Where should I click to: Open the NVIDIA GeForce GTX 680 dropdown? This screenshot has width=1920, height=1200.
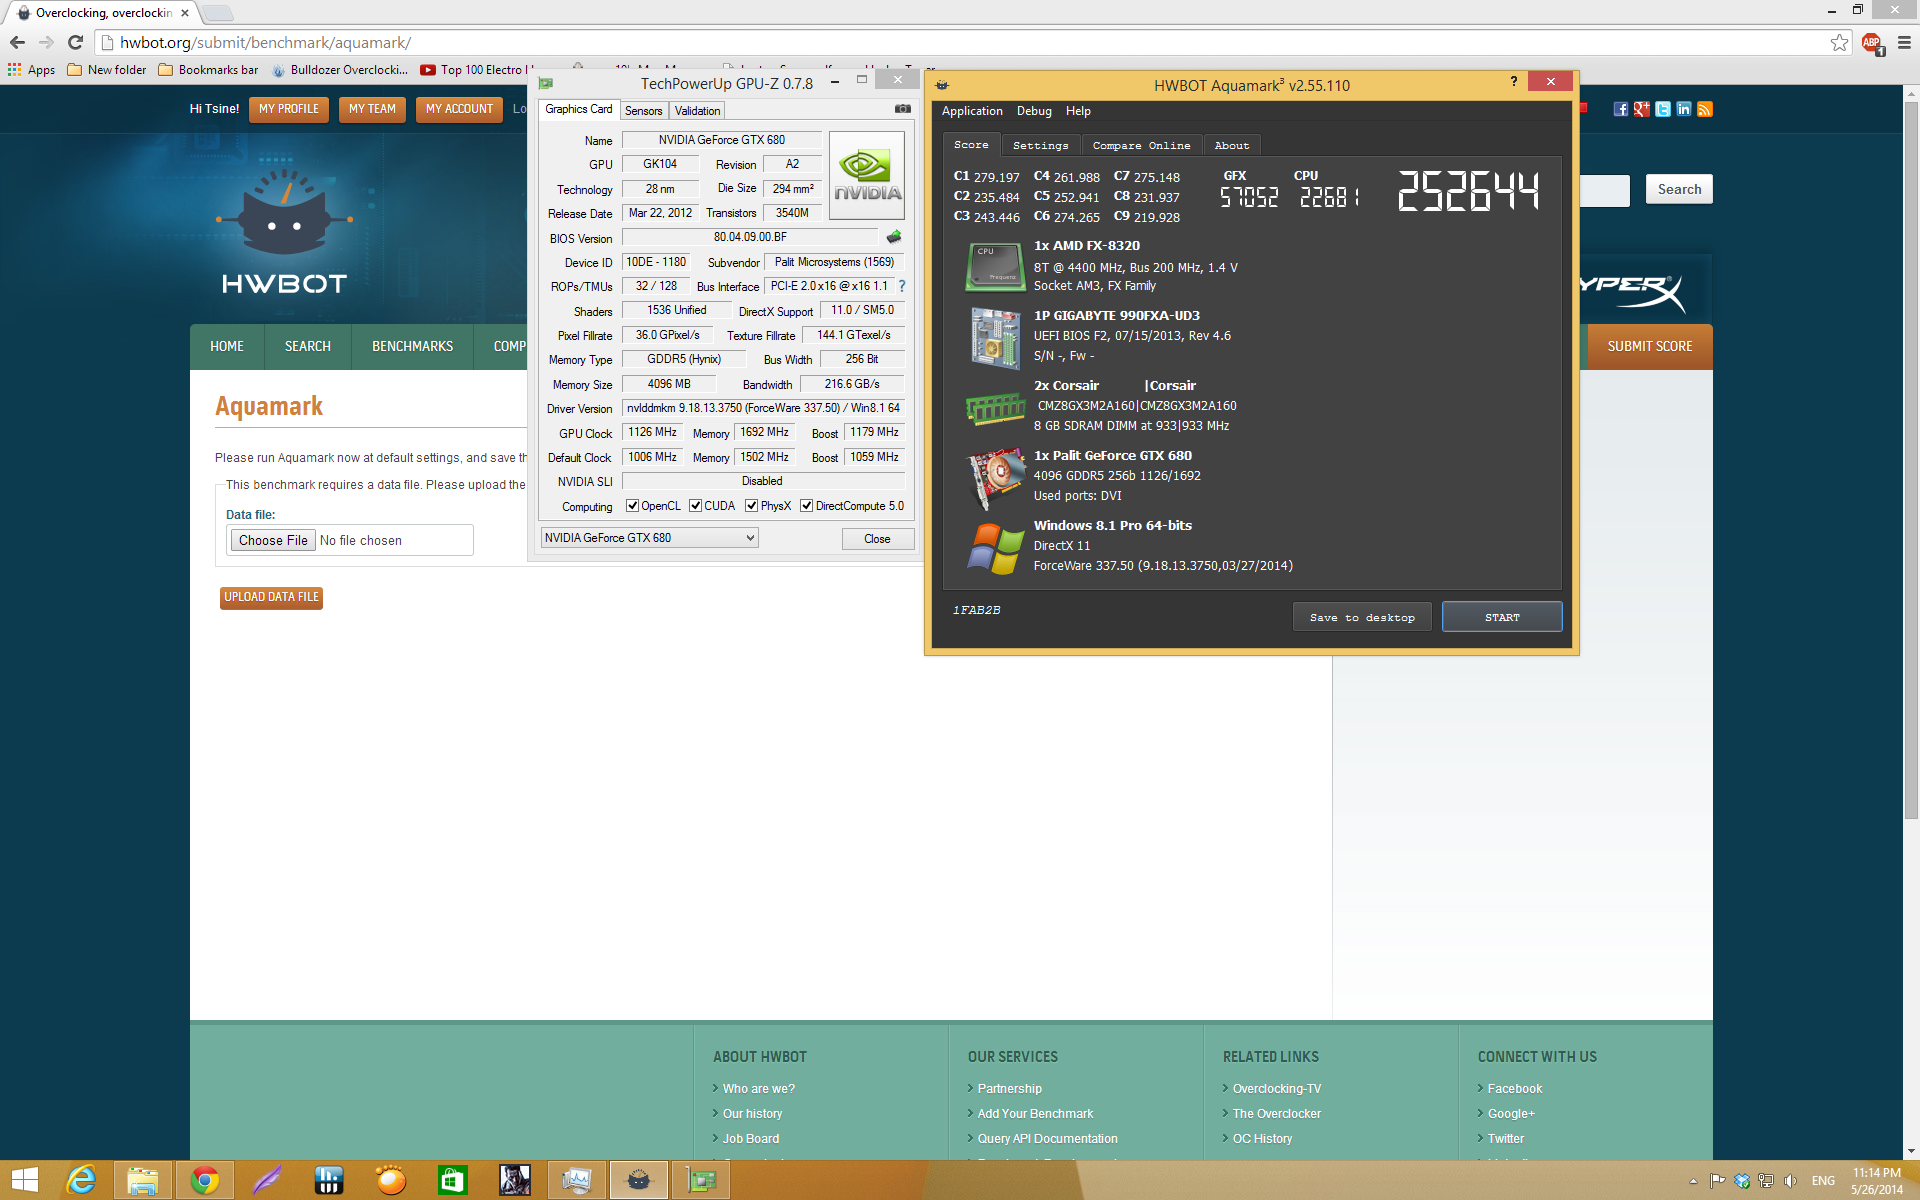click(x=649, y=538)
